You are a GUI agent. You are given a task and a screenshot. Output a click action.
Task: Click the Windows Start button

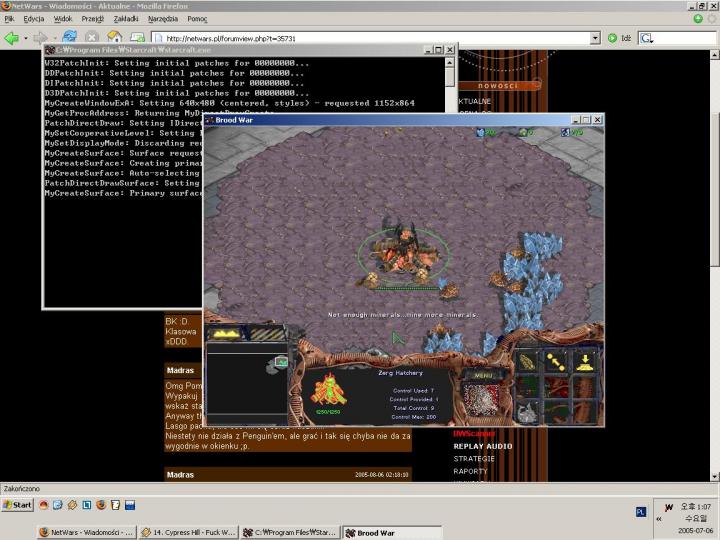[17, 505]
